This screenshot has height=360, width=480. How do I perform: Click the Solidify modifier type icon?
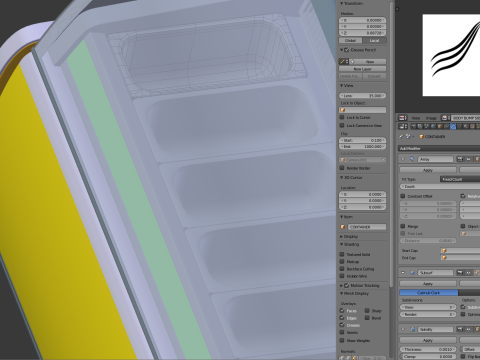point(412,329)
